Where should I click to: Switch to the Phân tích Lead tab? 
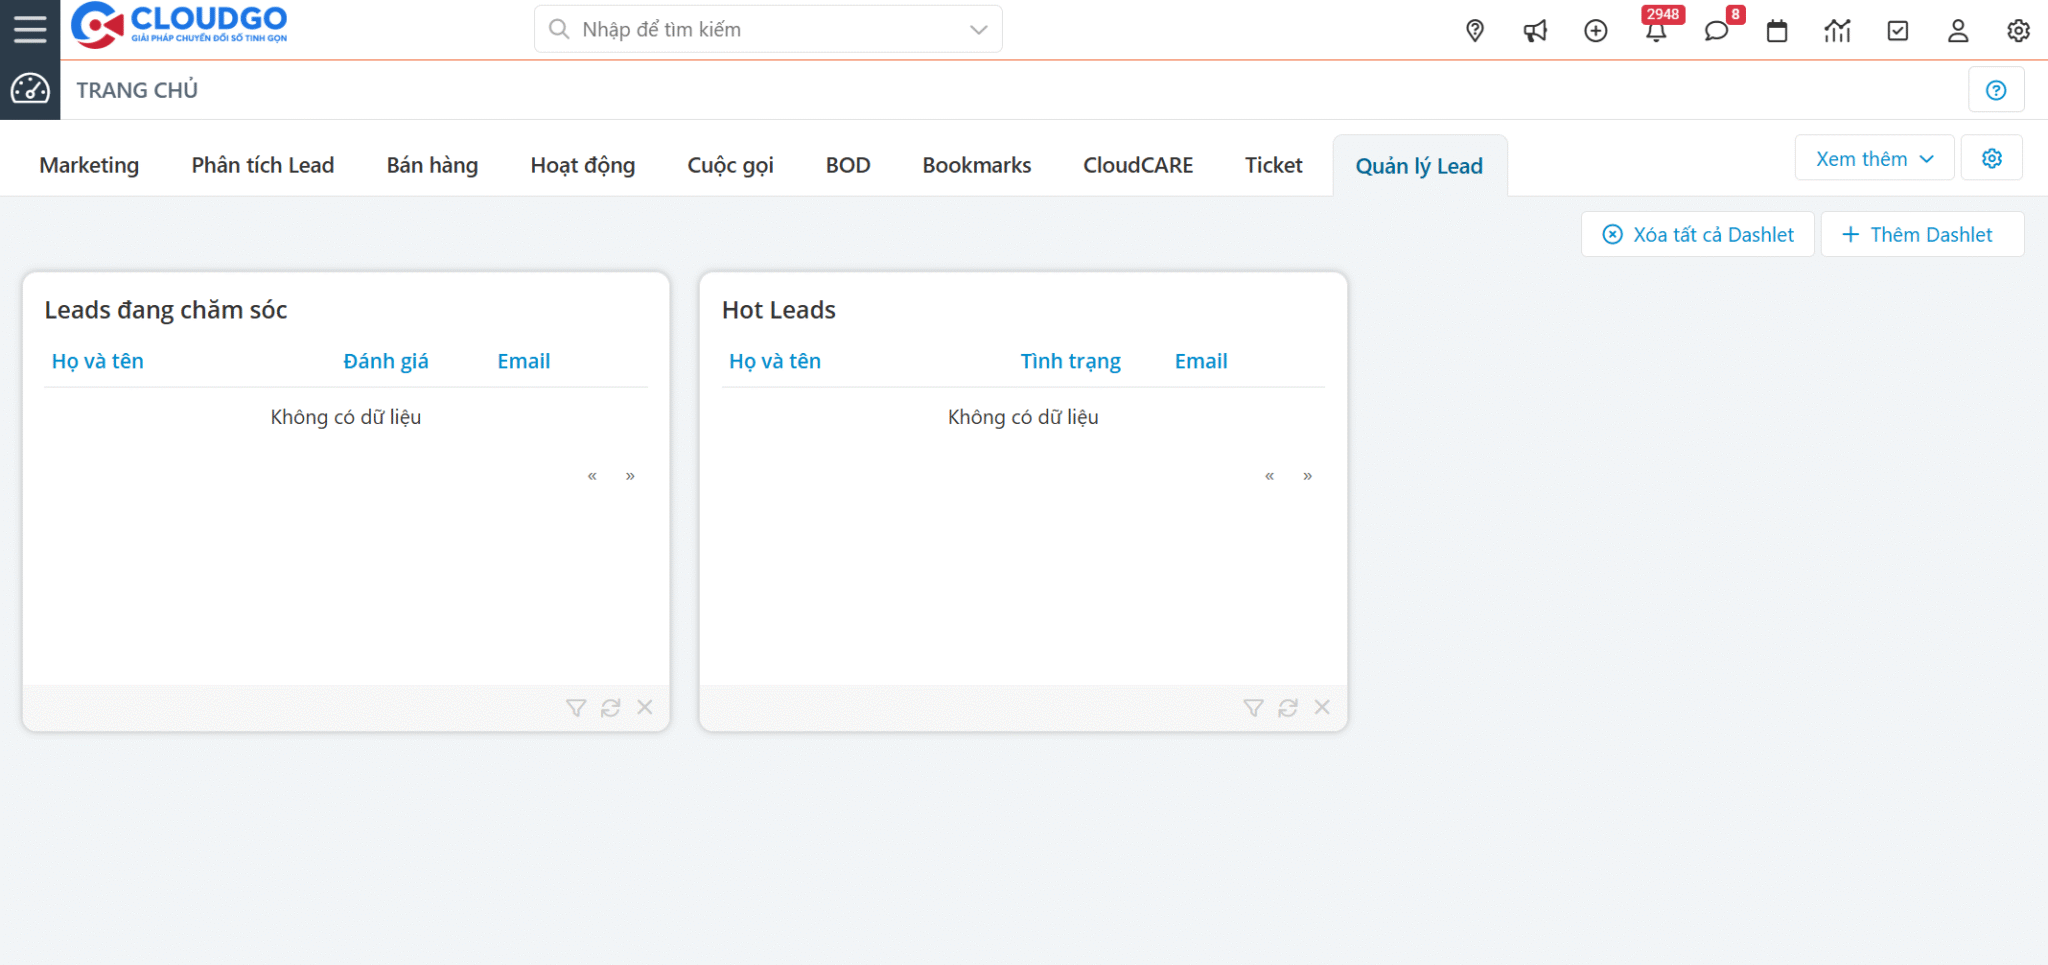tap(263, 165)
